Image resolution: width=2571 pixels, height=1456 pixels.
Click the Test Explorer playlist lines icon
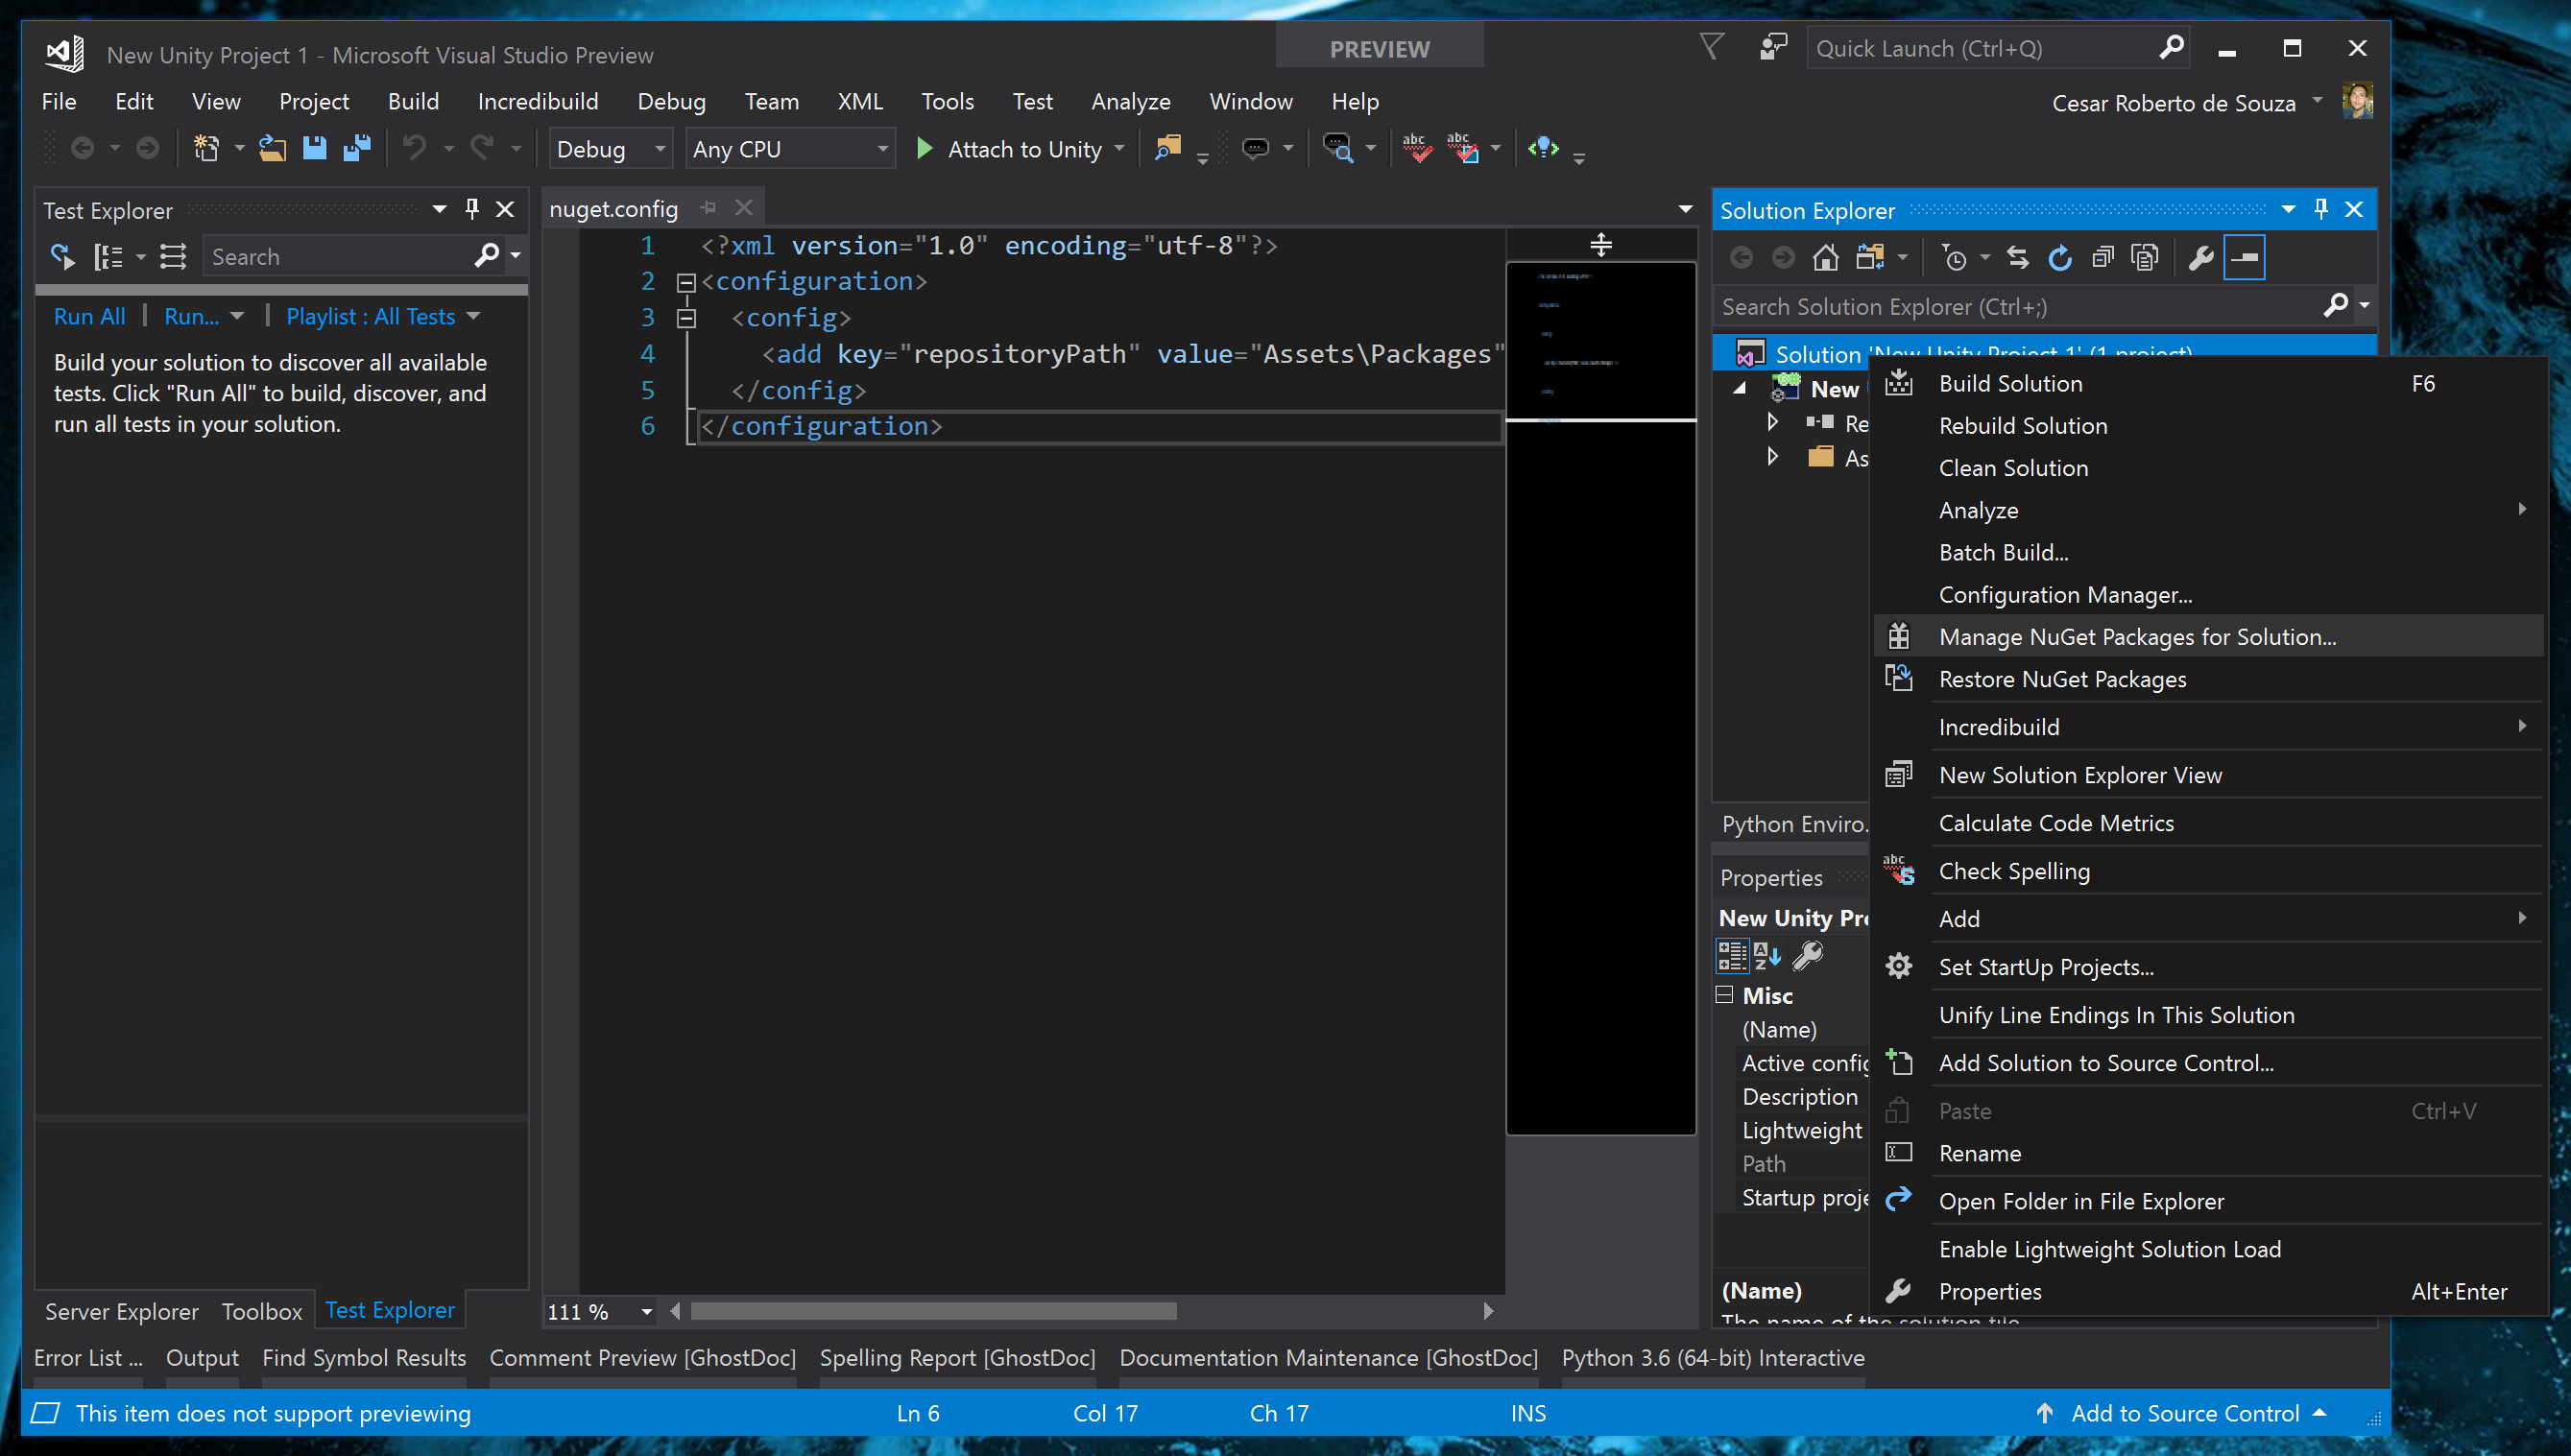[x=173, y=257]
